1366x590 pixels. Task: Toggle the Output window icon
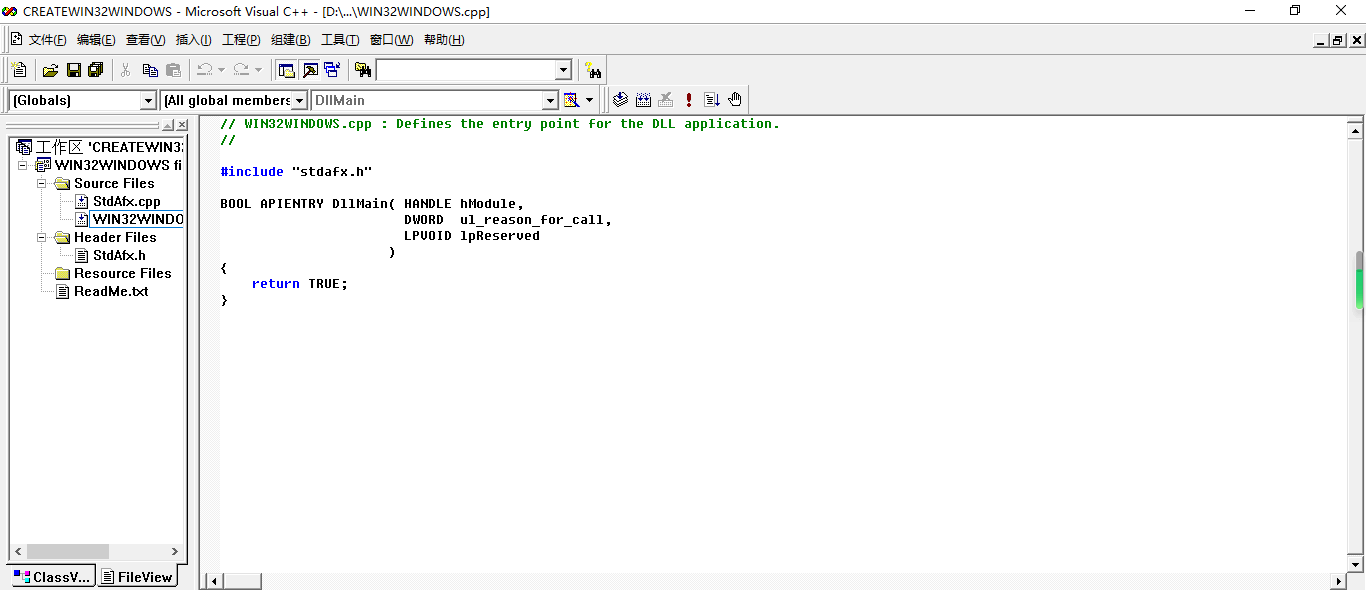click(310, 70)
